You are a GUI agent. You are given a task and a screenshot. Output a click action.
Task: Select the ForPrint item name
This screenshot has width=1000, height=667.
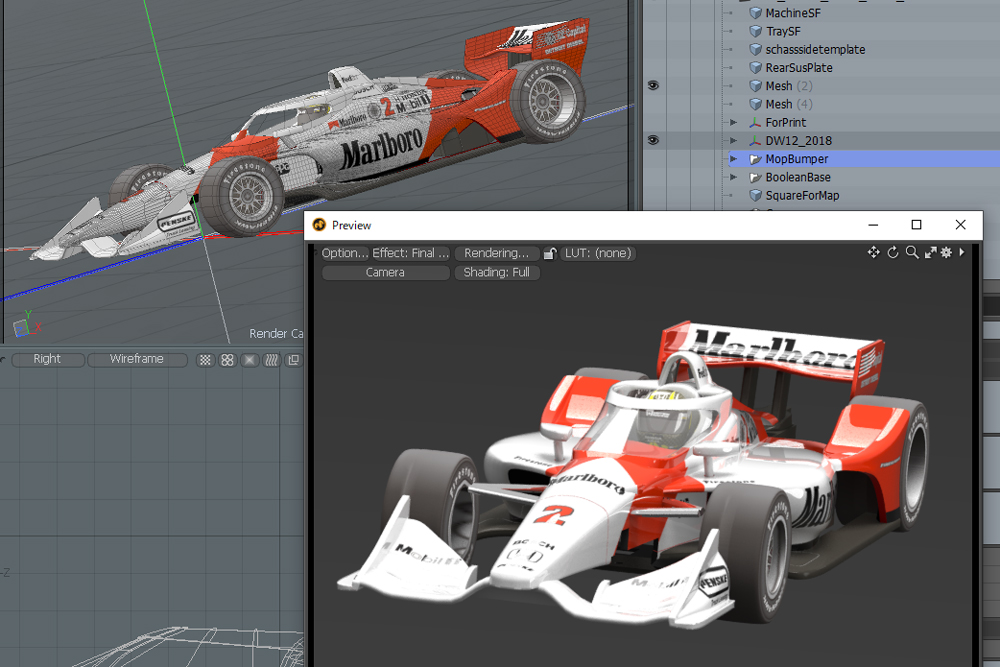pos(786,122)
